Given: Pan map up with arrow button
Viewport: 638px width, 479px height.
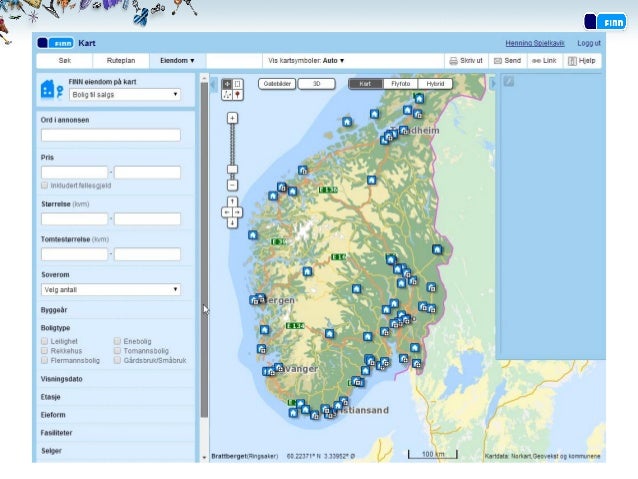Looking at the screenshot, I should pyautogui.click(x=232, y=201).
